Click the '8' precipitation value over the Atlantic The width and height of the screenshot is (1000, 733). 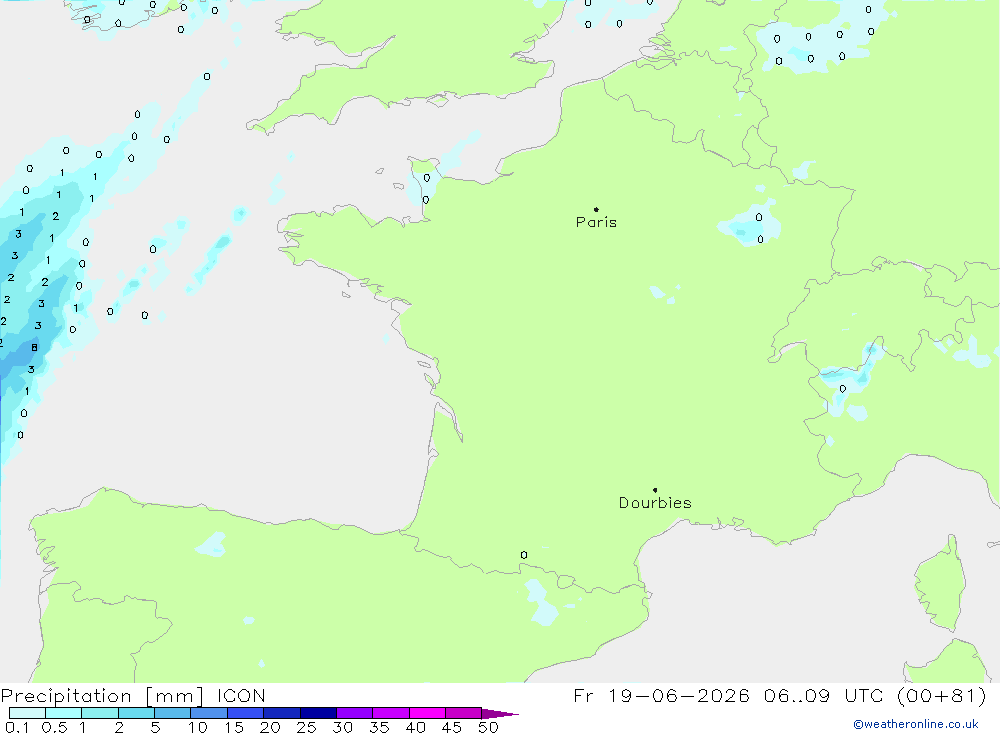34,348
